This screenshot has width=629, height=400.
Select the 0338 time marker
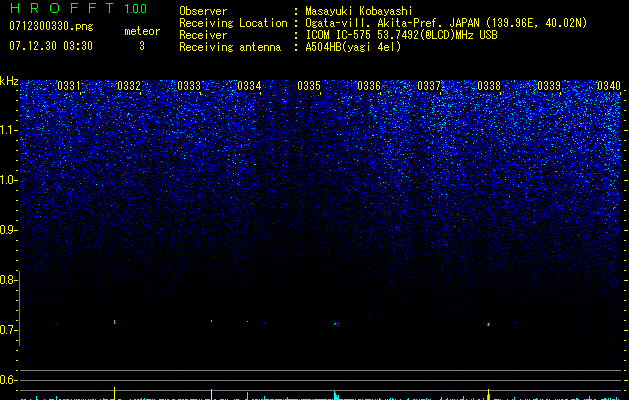489,86
